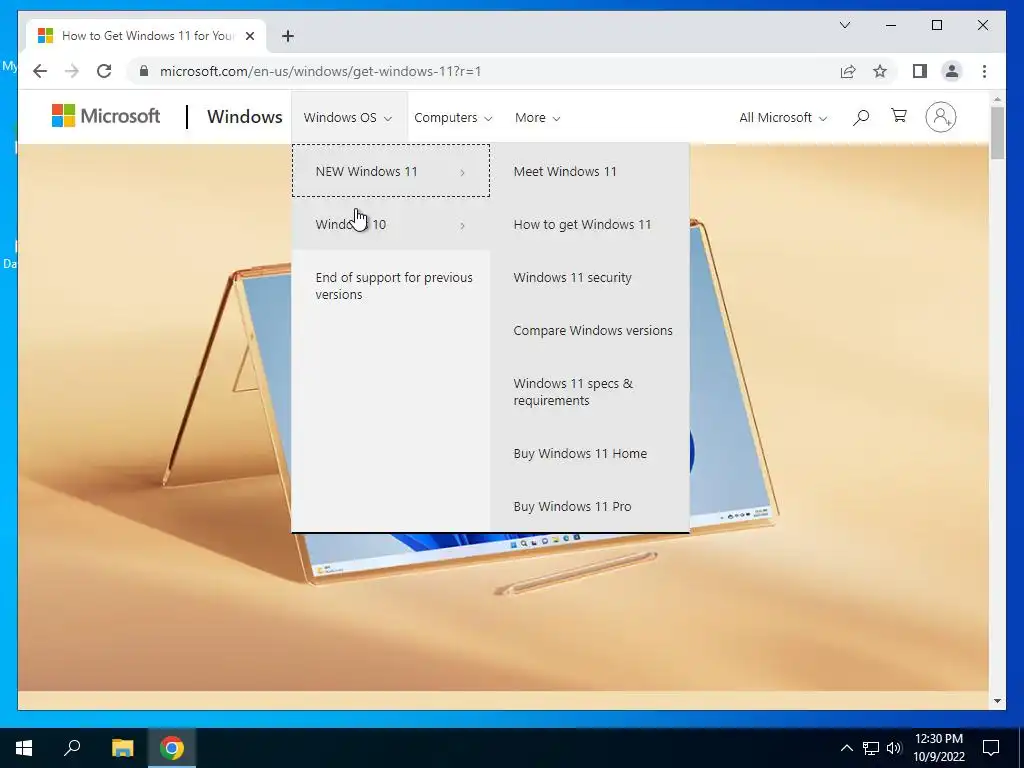Image resolution: width=1024 pixels, height=768 pixels.
Task: Click the tab search down-arrow in title bar
Action: pos(844,25)
